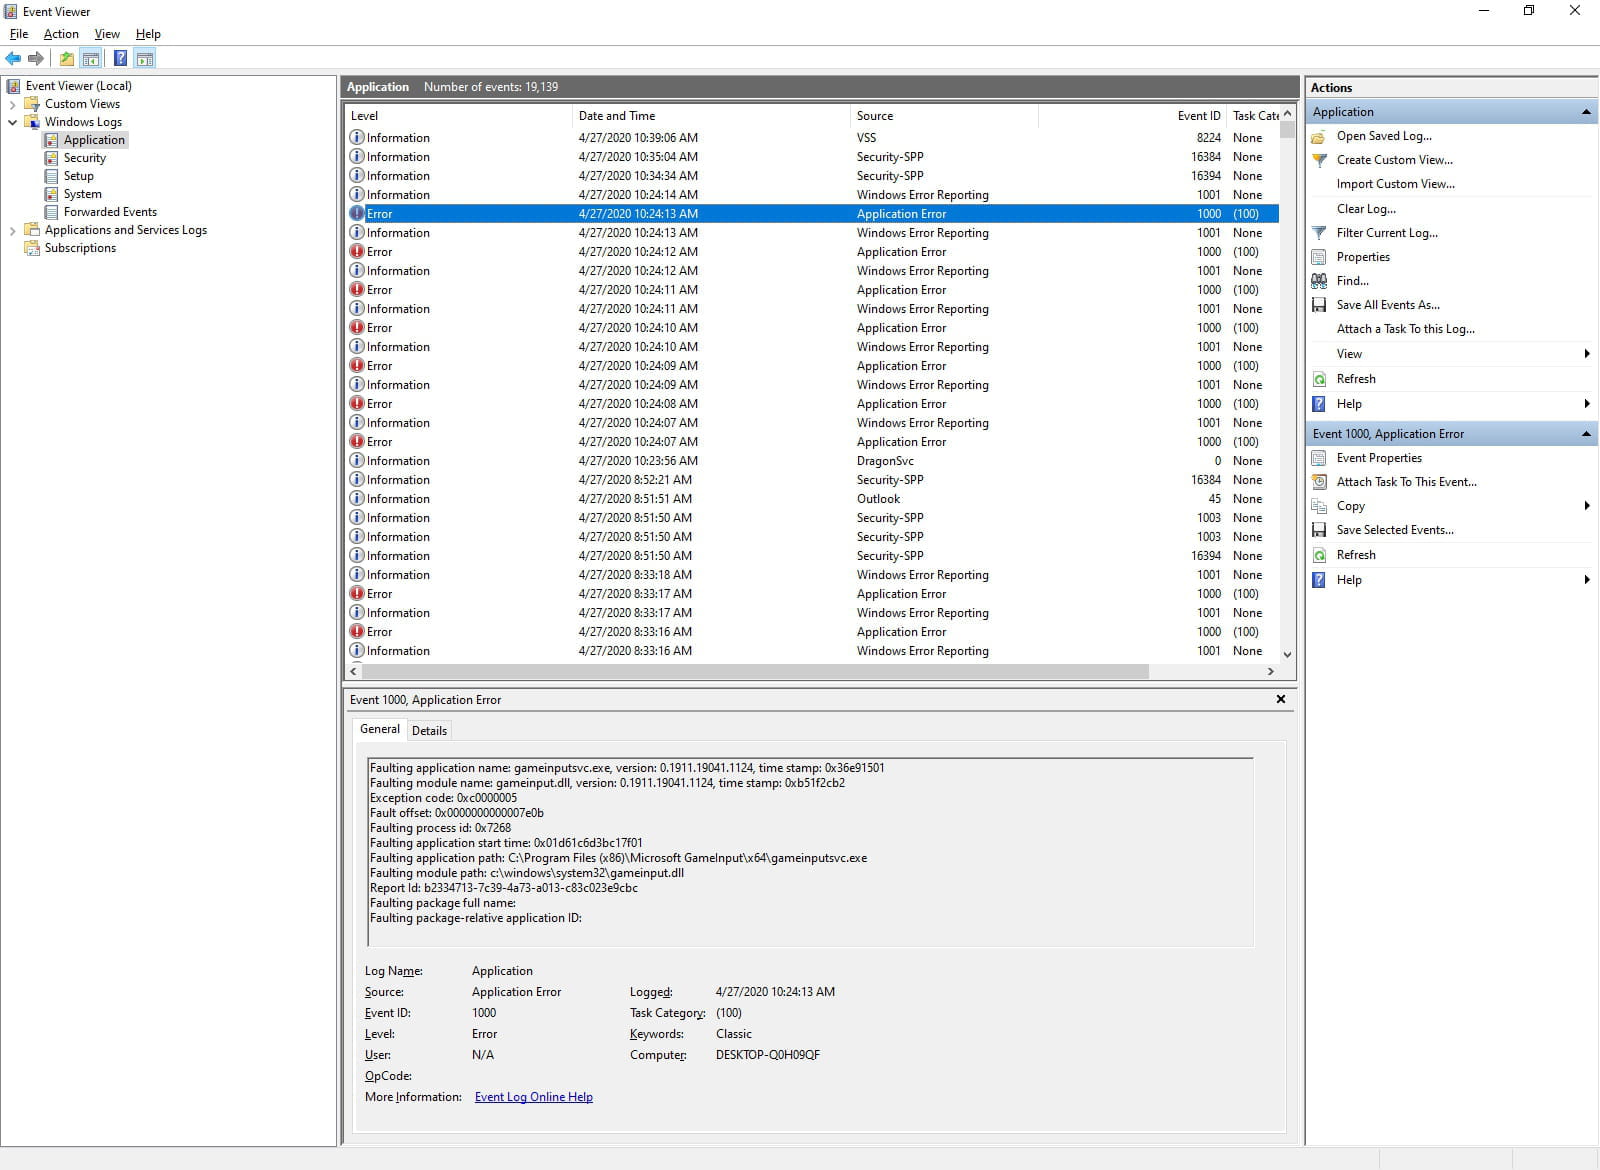Select the Setup log in tree
This screenshot has height=1170, width=1600.
(x=78, y=176)
